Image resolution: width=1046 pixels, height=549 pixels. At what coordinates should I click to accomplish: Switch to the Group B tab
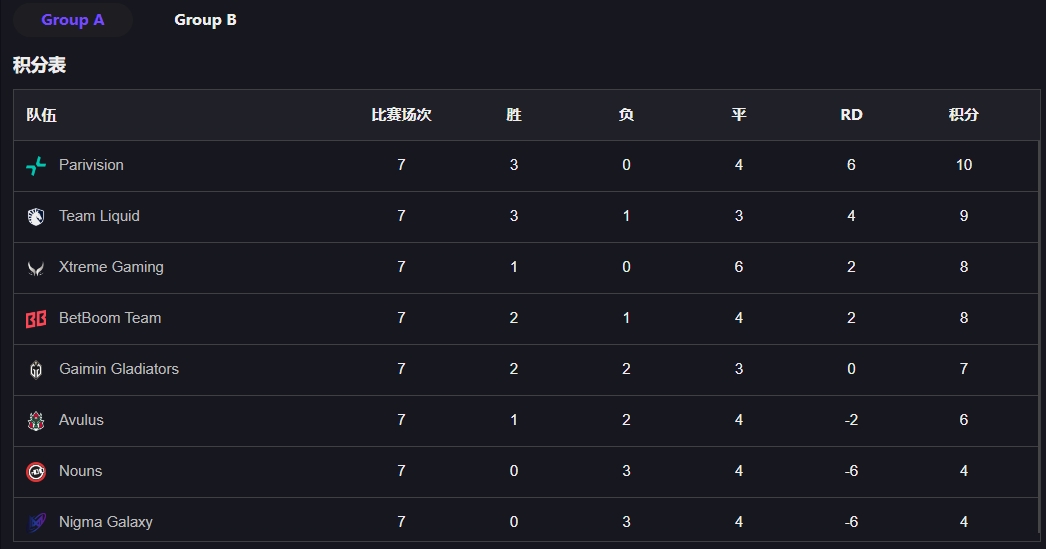[x=205, y=20]
